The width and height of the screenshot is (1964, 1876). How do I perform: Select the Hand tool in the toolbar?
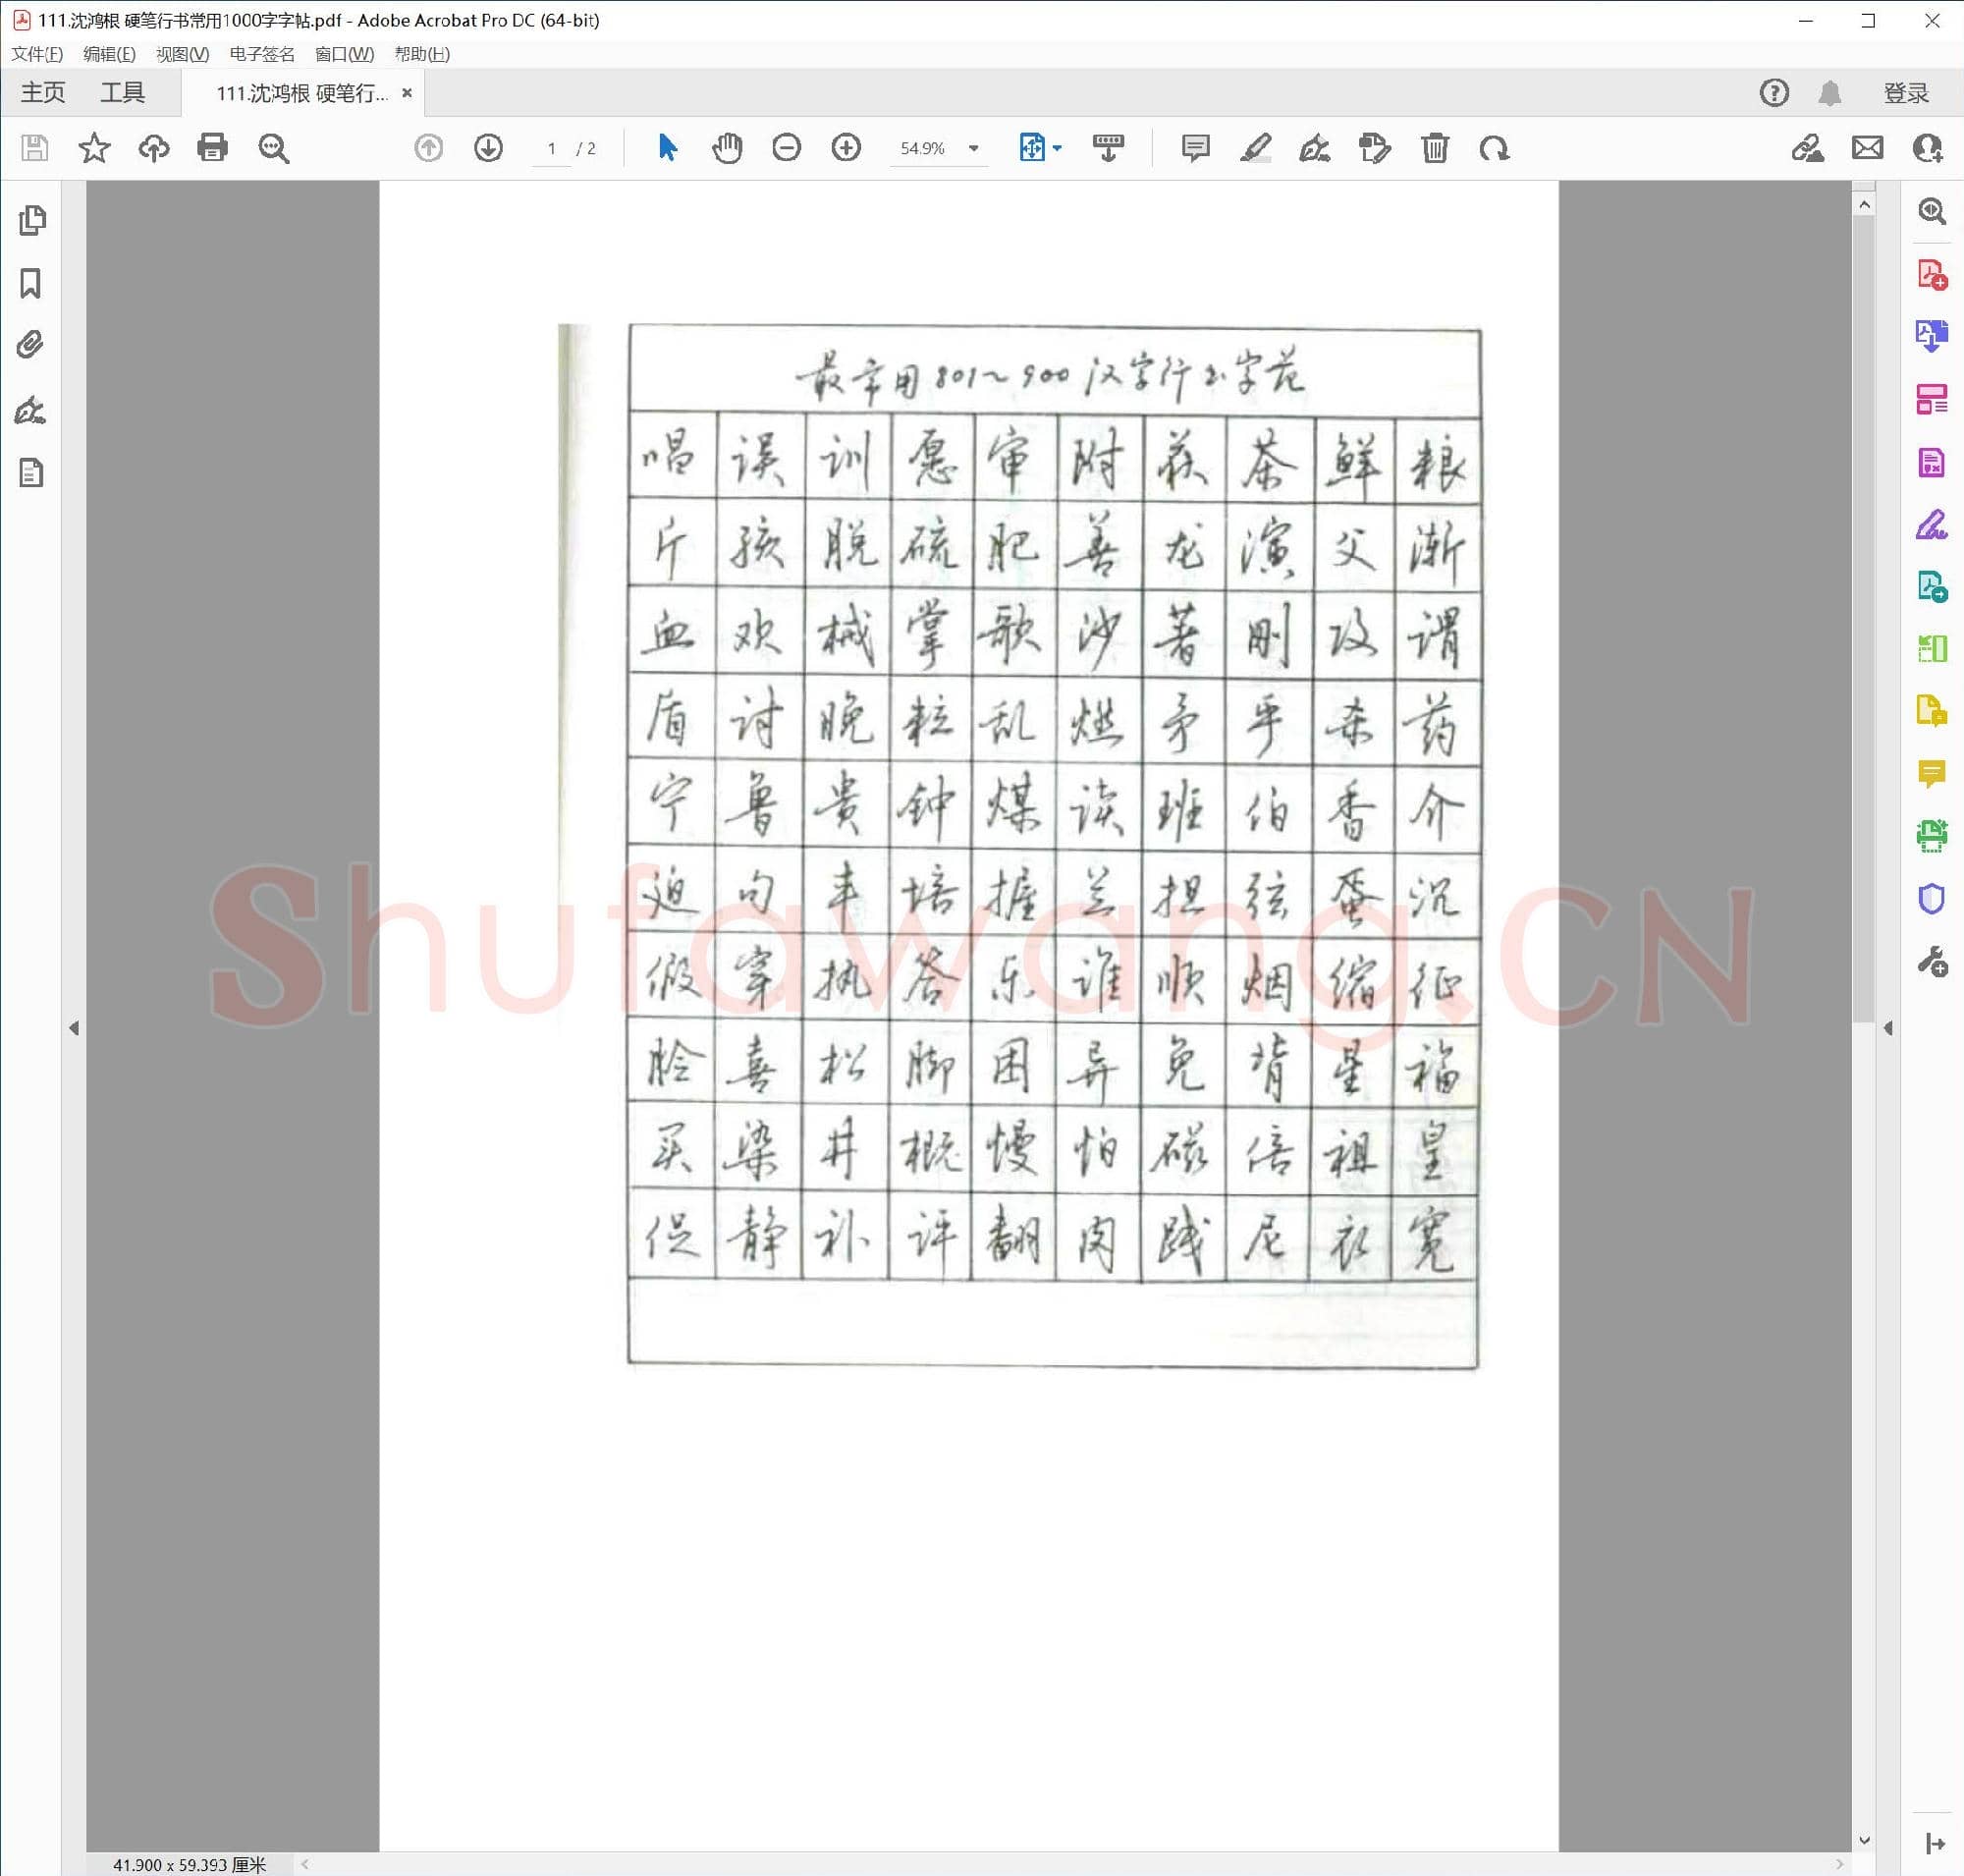727,148
